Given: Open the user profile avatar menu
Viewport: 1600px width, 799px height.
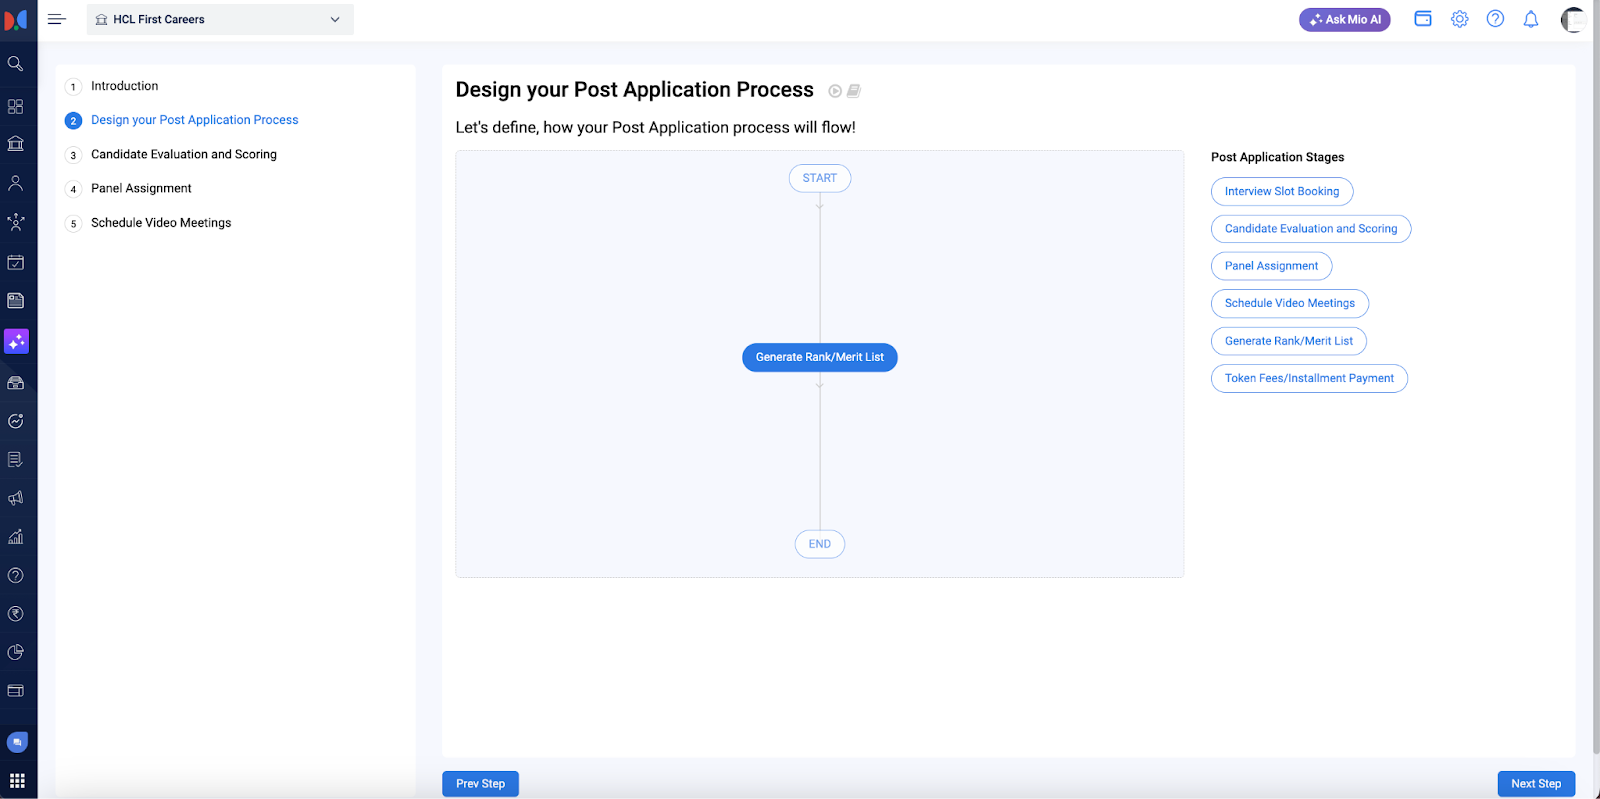Looking at the screenshot, I should coord(1573,19).
